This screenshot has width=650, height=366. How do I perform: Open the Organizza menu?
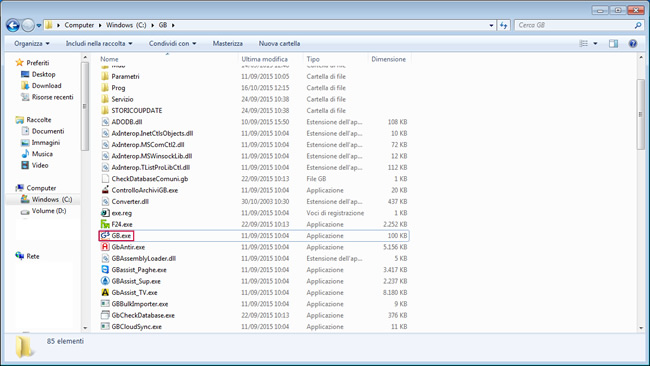tap(32, 44)
